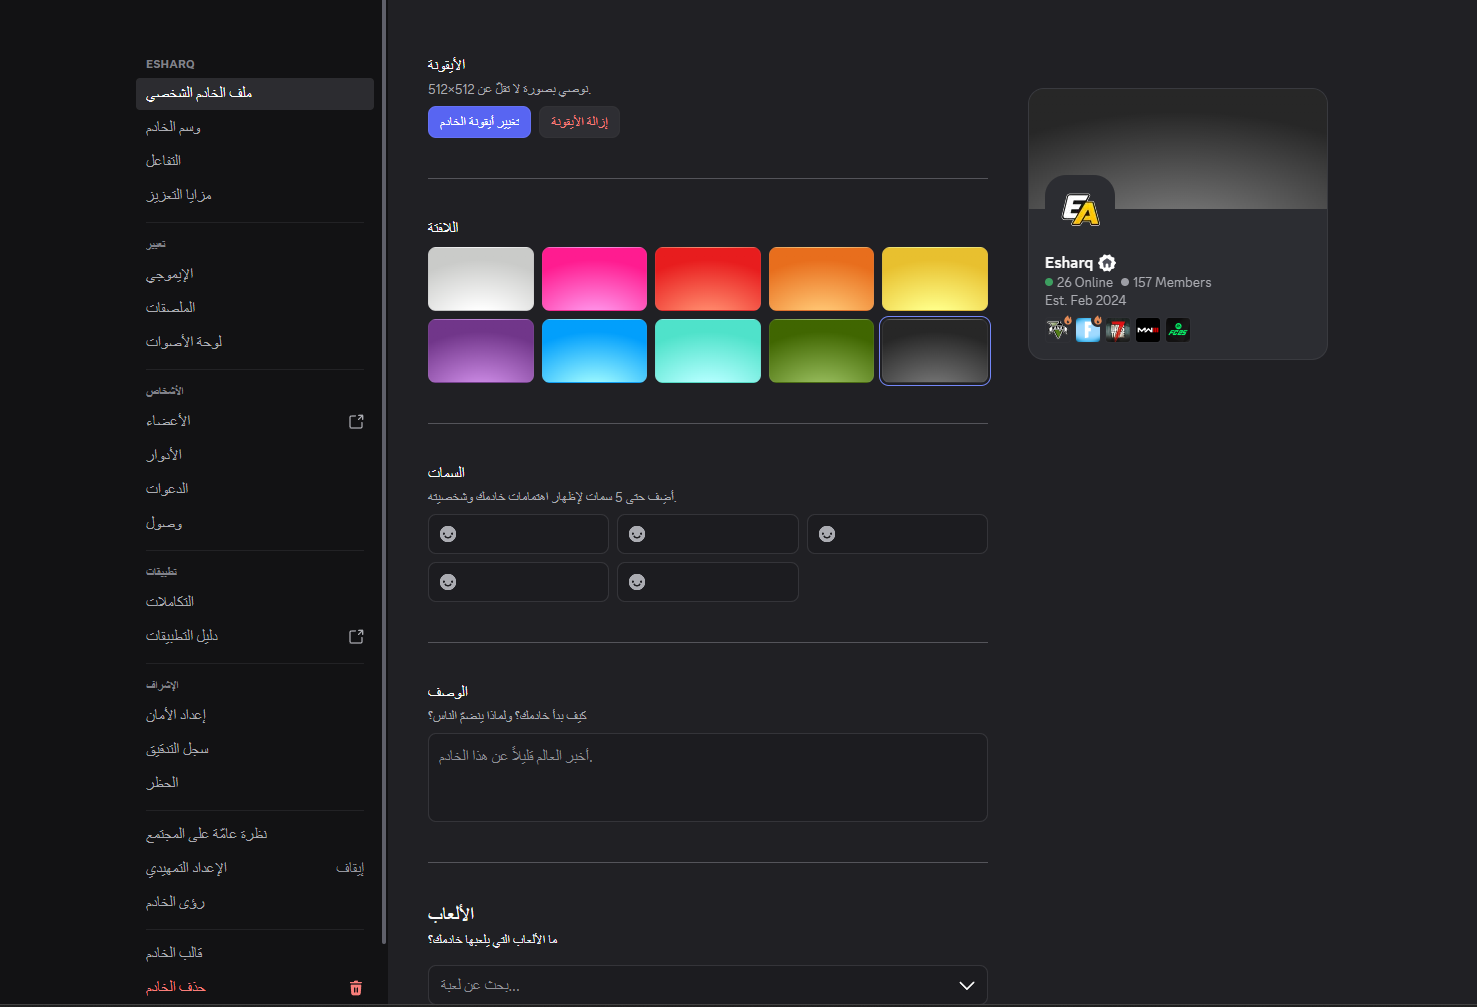The height and width of the screenshot is (1007, 1477).
Task: Open emoji picker in bottom-left trait field
Action: [x=448, y=582]
